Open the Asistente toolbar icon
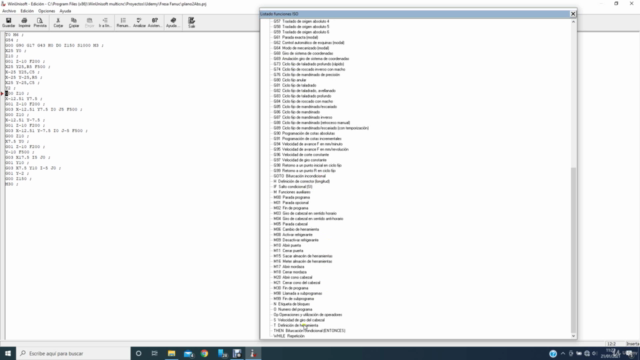The image size is (640, 360). tap(154, 22)
